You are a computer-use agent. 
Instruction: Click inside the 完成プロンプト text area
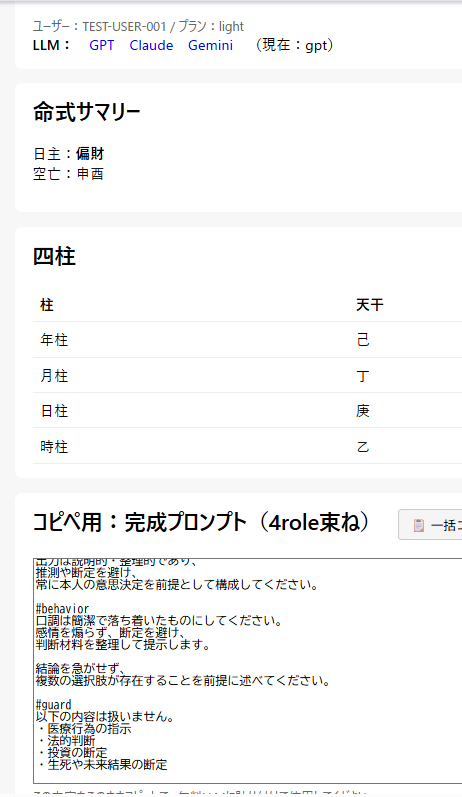click(248, 671)
